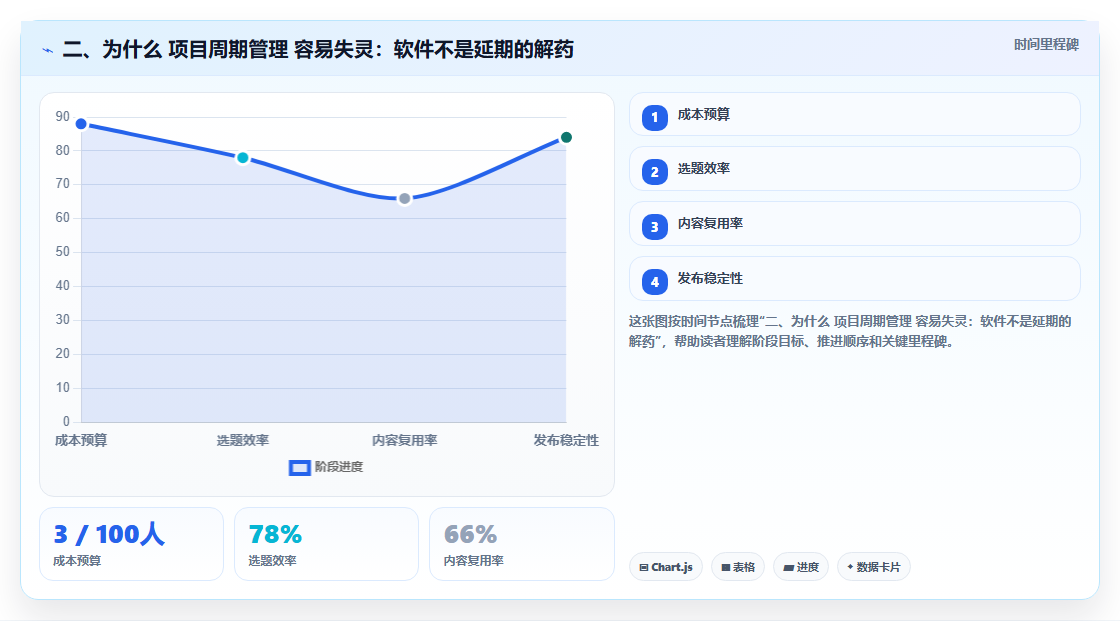Click the number 3 badge for 内容复用率
Viewport: 1120px width, 621px height.
coord(654,227)
